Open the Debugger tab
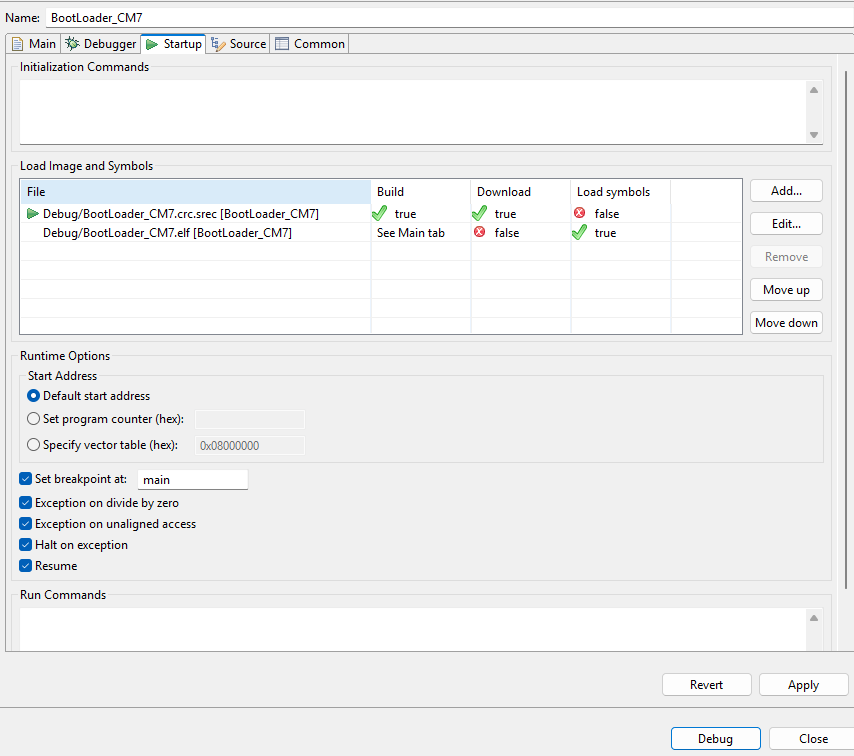This screenshot has width=854, height=756. [x=101, y=44]
